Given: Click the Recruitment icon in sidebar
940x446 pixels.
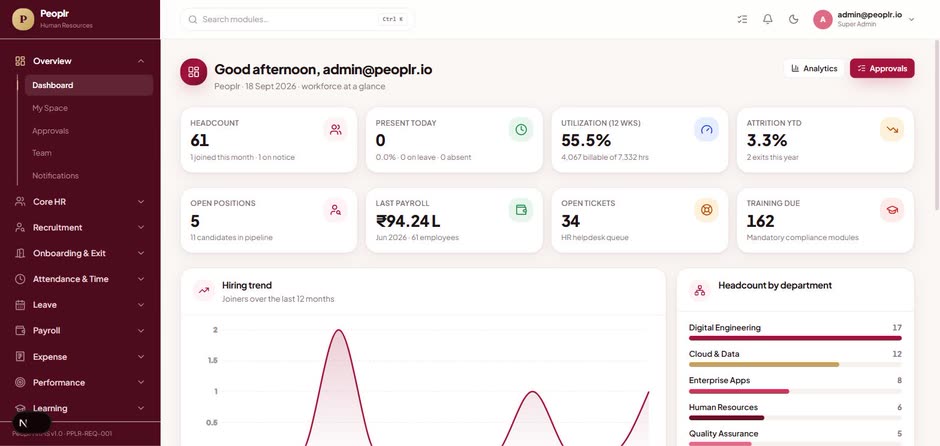Looking at the screenshot, I should [20, 228].
